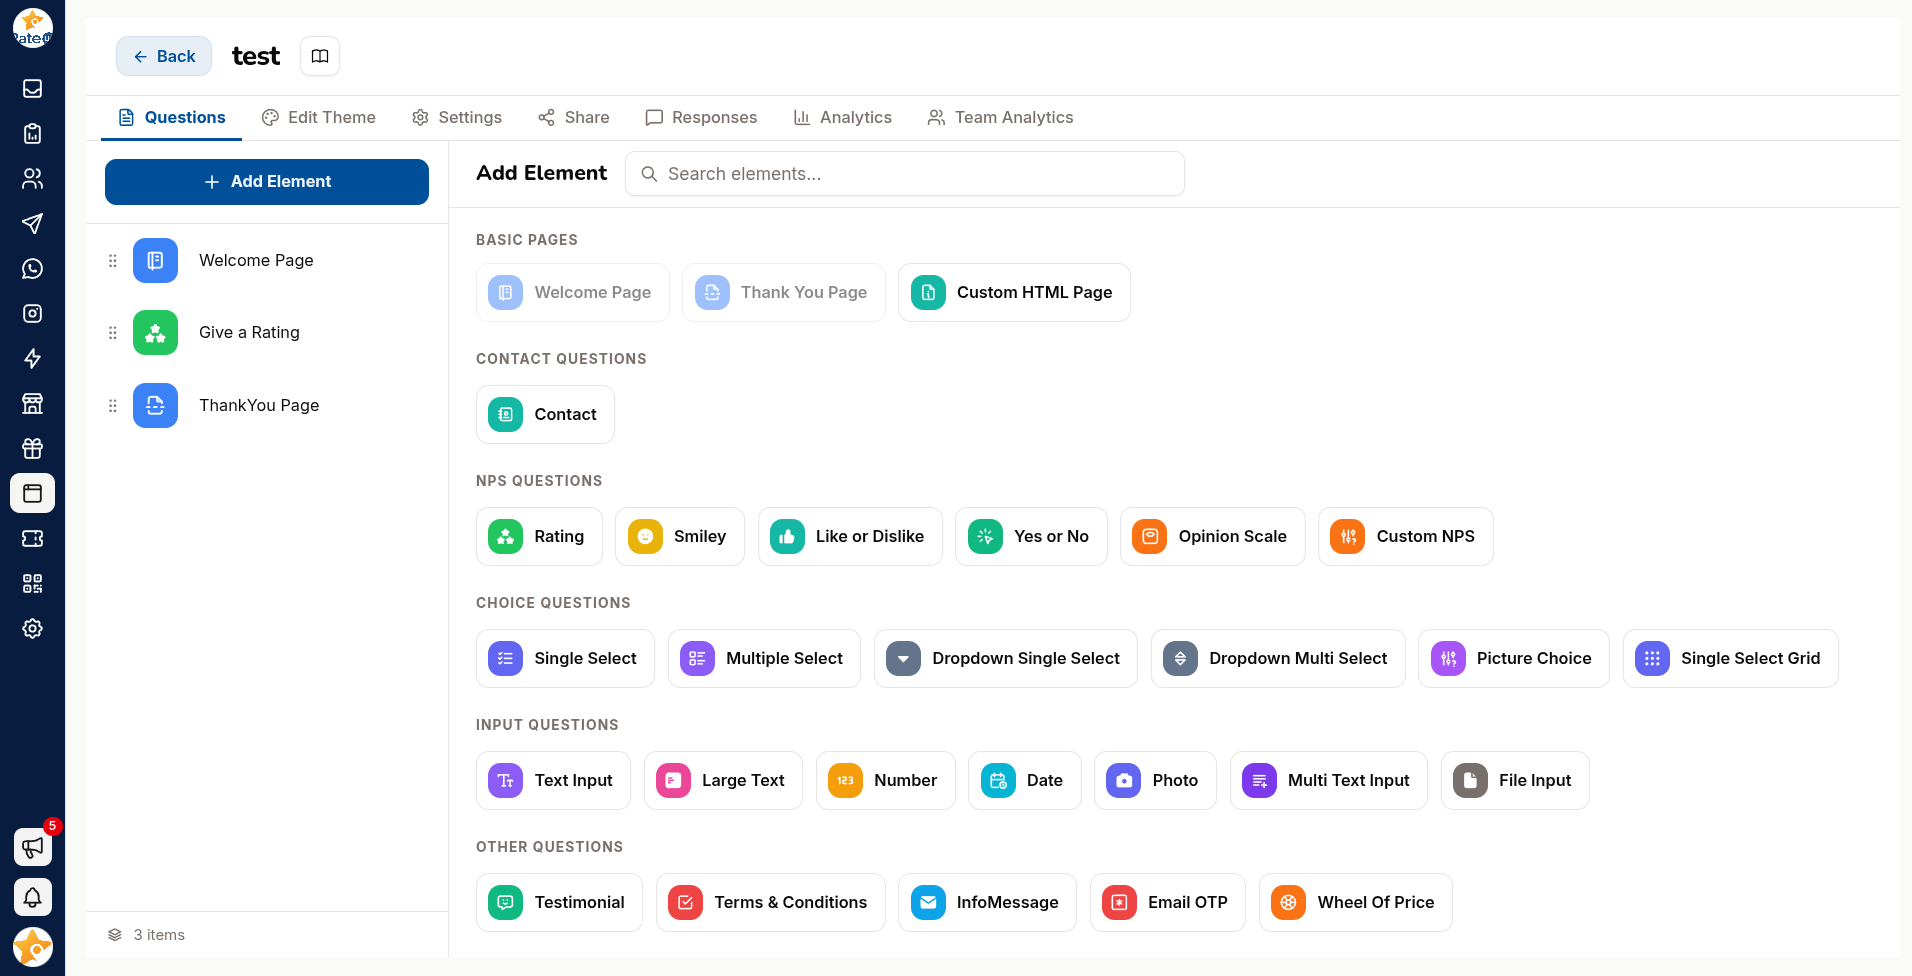Add a Terms & Conditions element
Viewport: 1912px width, 976px height.
771,903
